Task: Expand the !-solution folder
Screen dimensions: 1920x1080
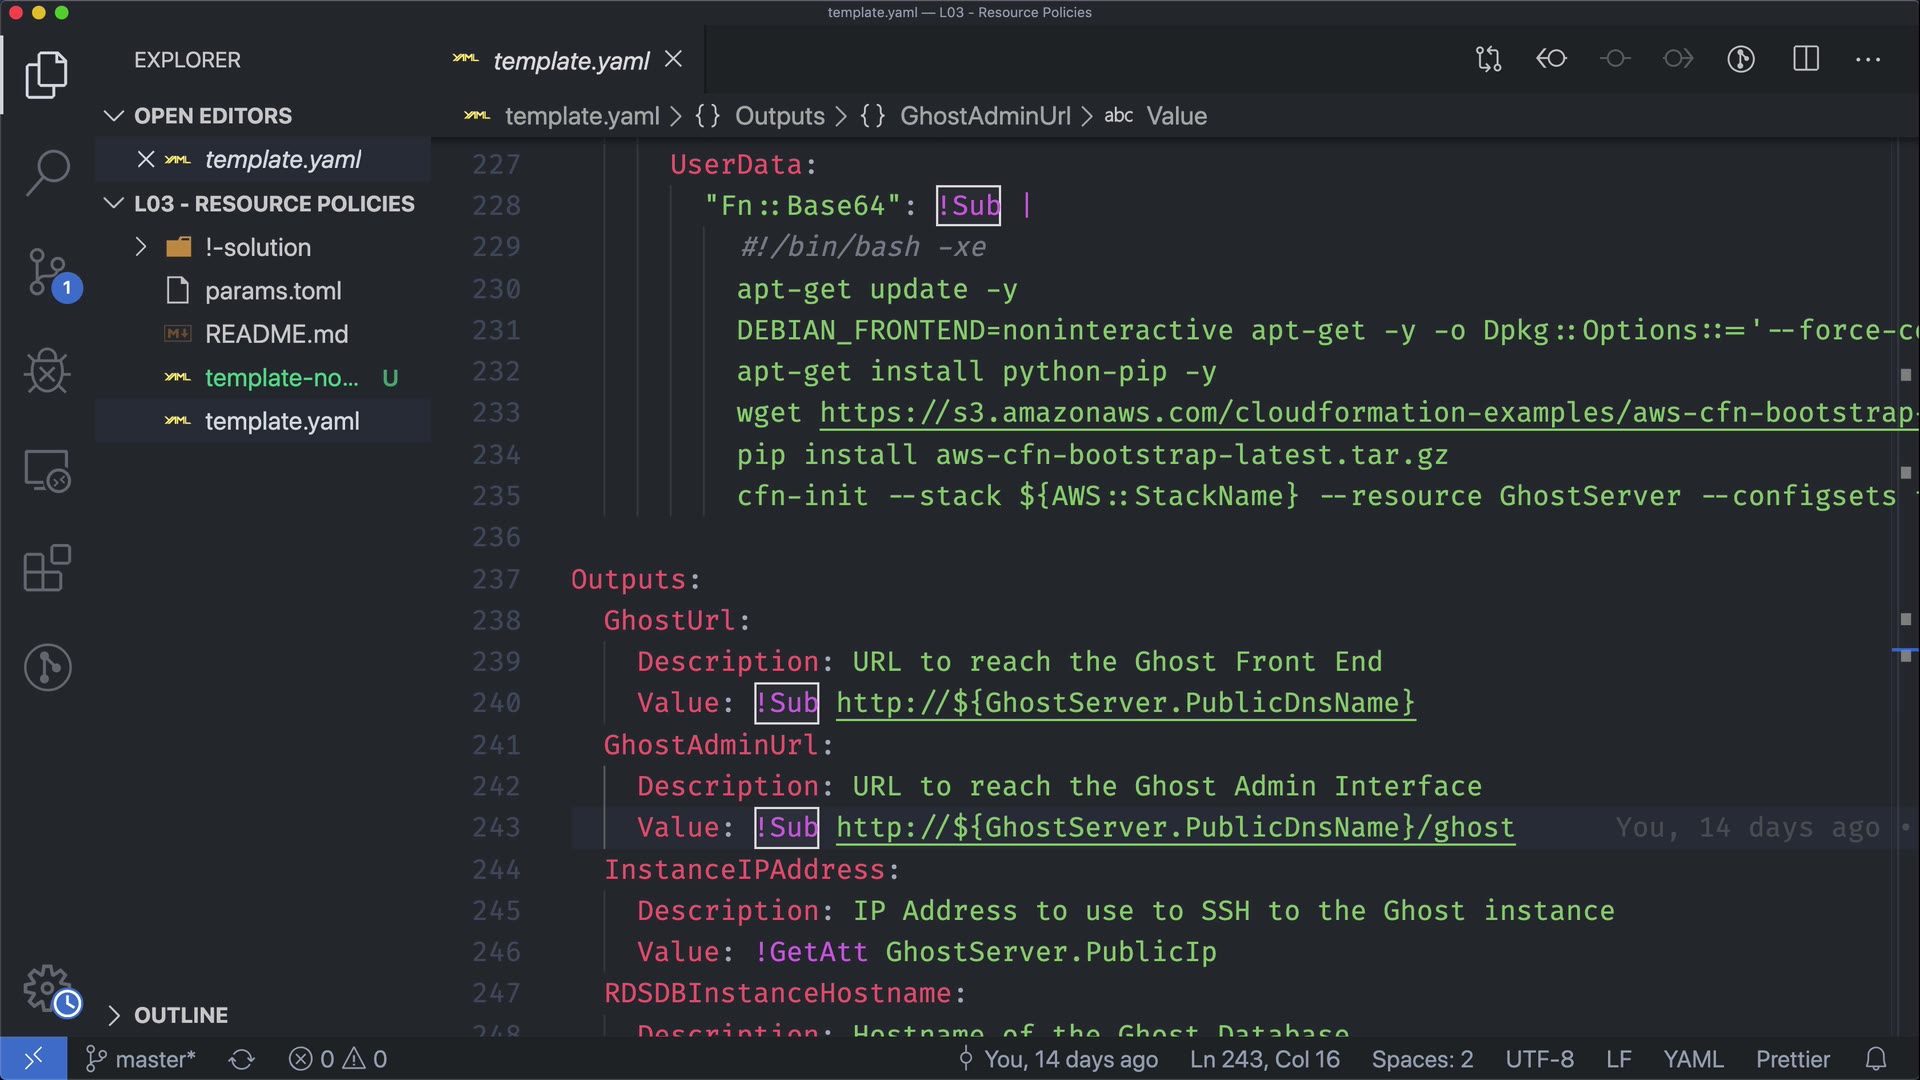Action: tap(141, 247)
